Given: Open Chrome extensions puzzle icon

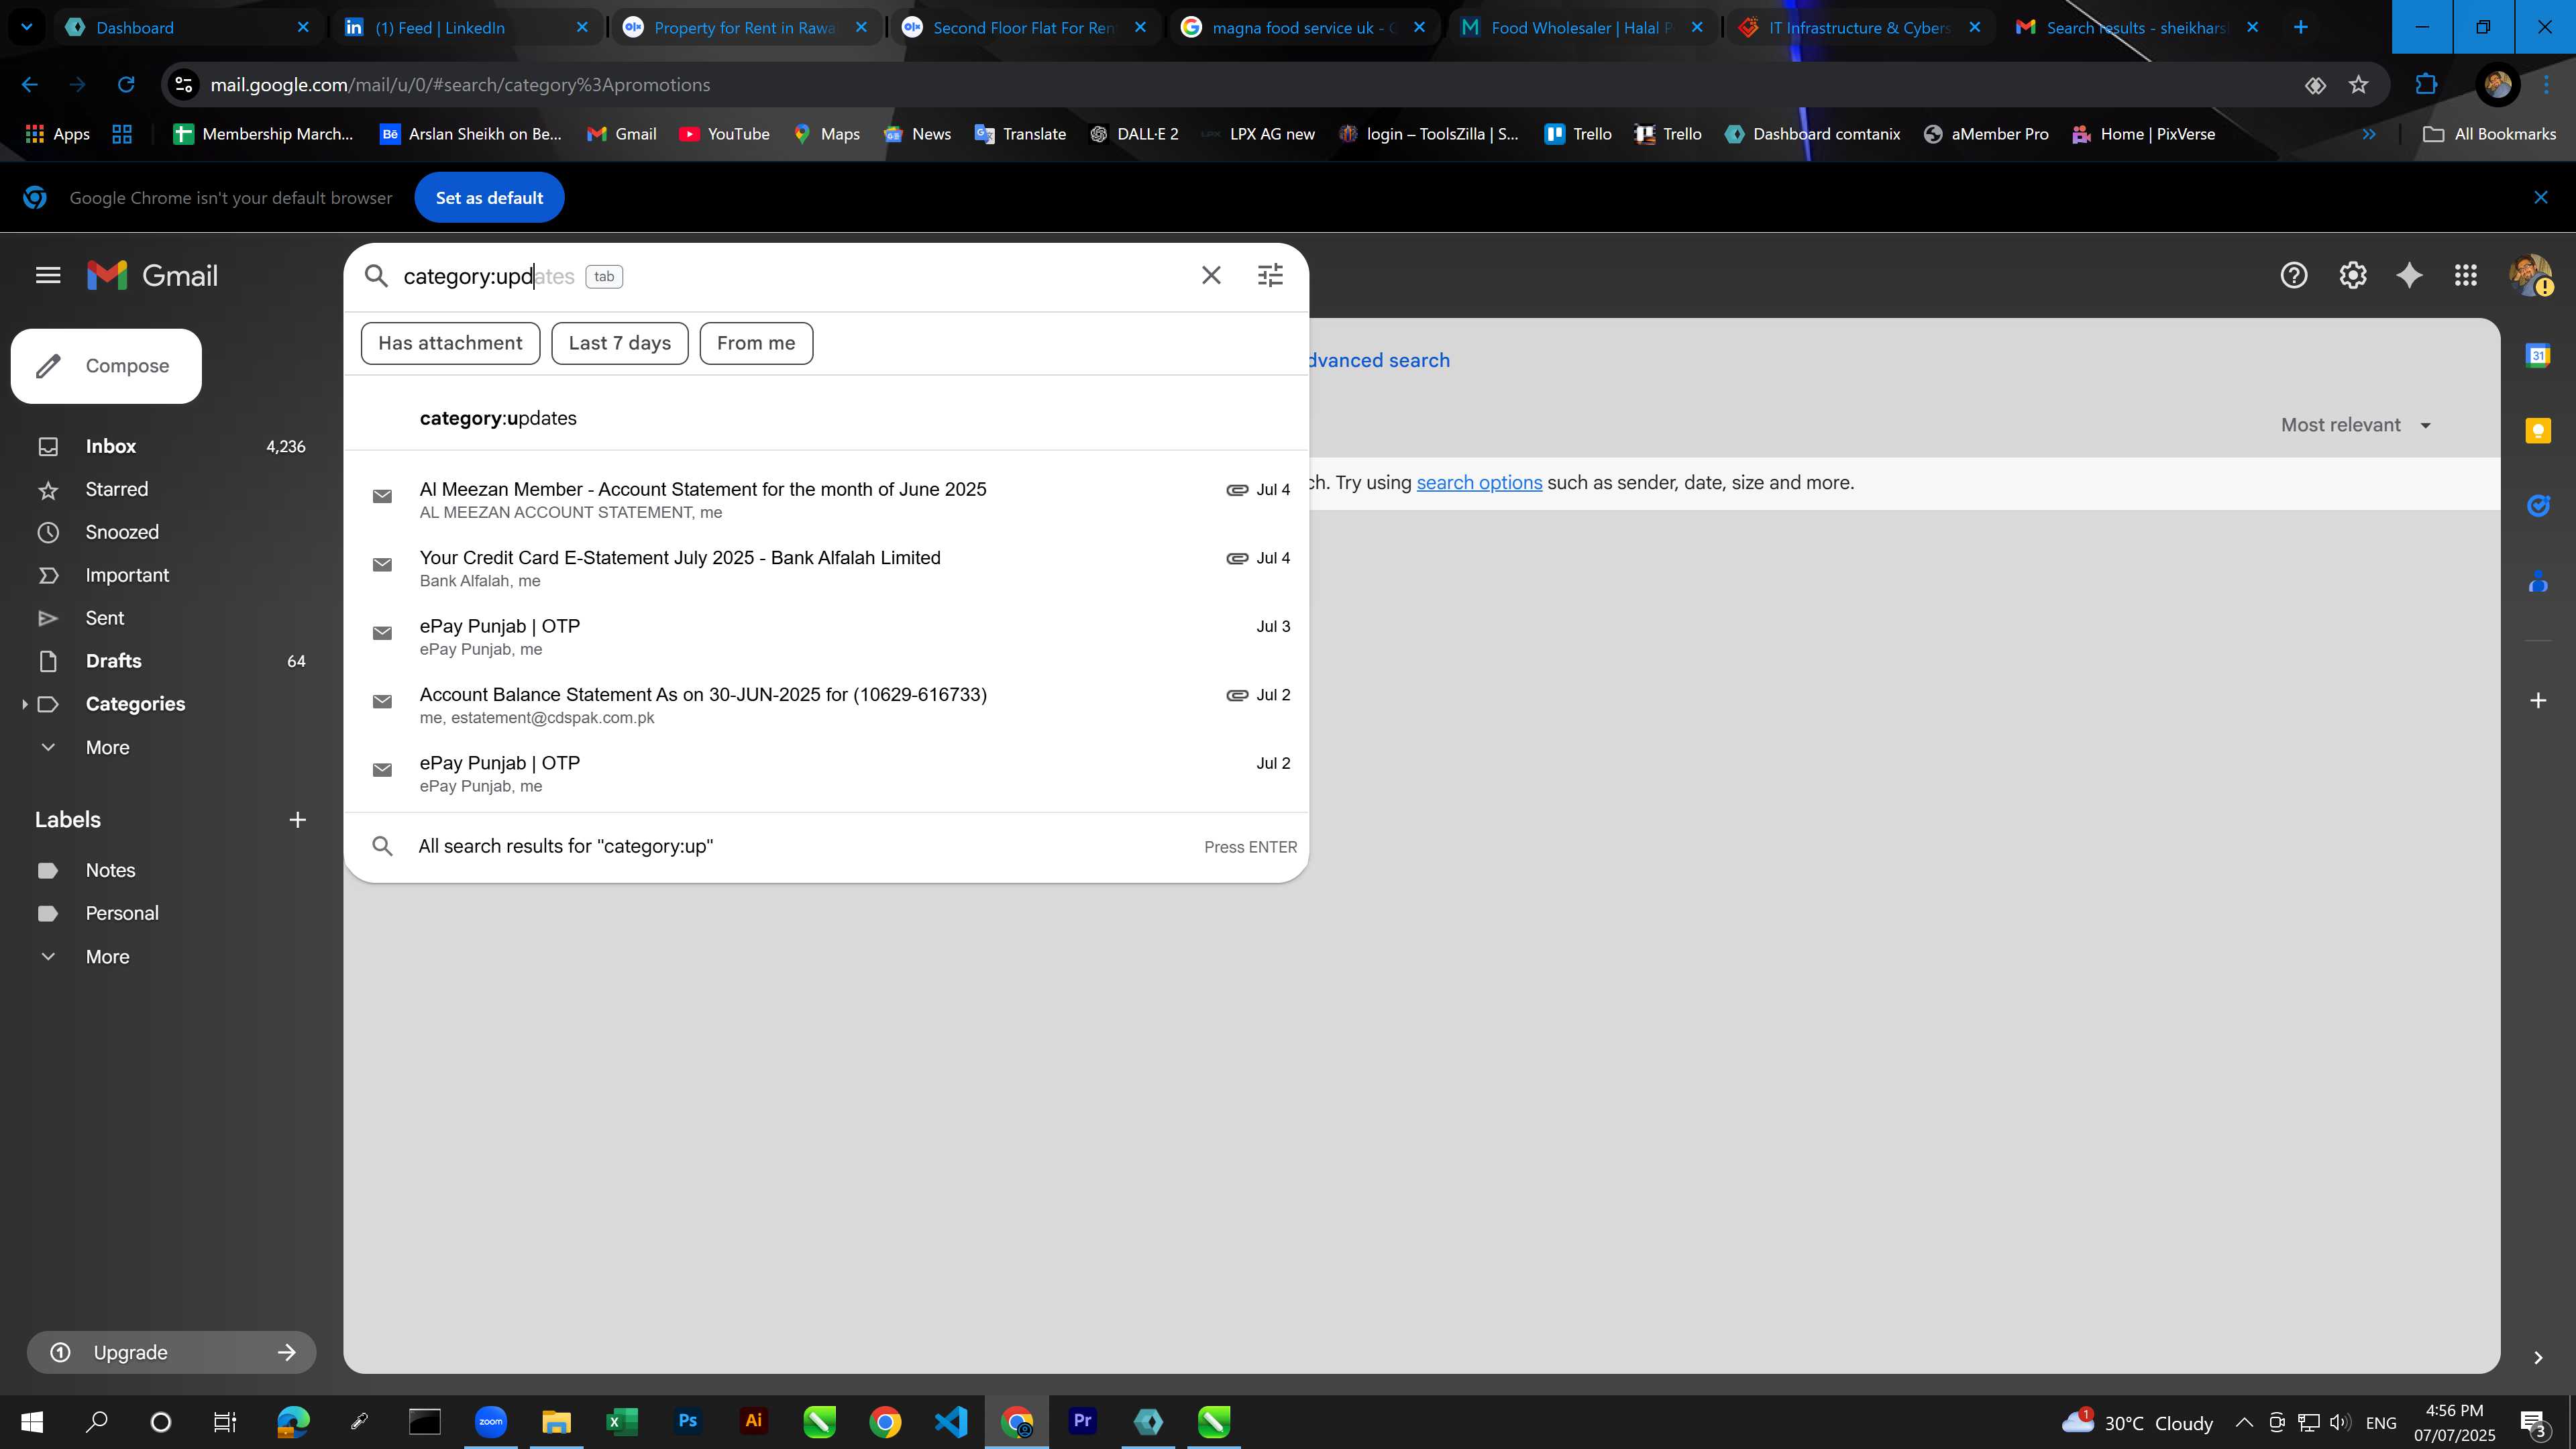Looking at the screenshot, I should [2426, 85].
